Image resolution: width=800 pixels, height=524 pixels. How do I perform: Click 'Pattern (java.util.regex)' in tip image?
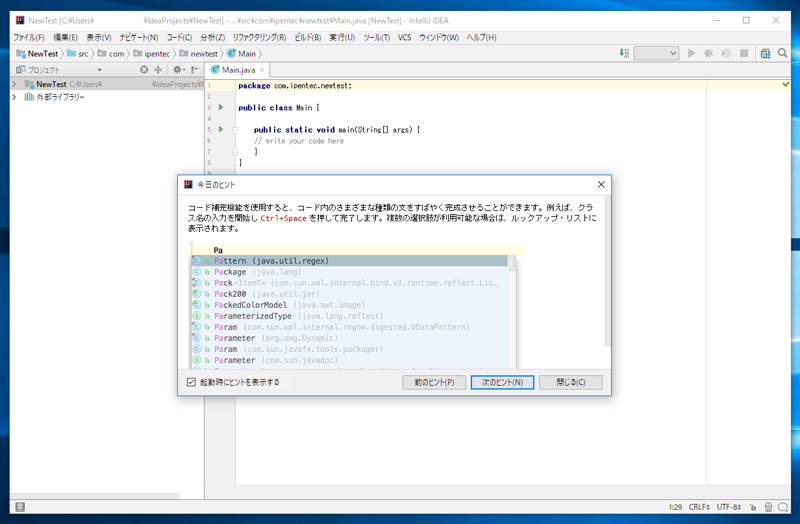click(x=349, y=261)
